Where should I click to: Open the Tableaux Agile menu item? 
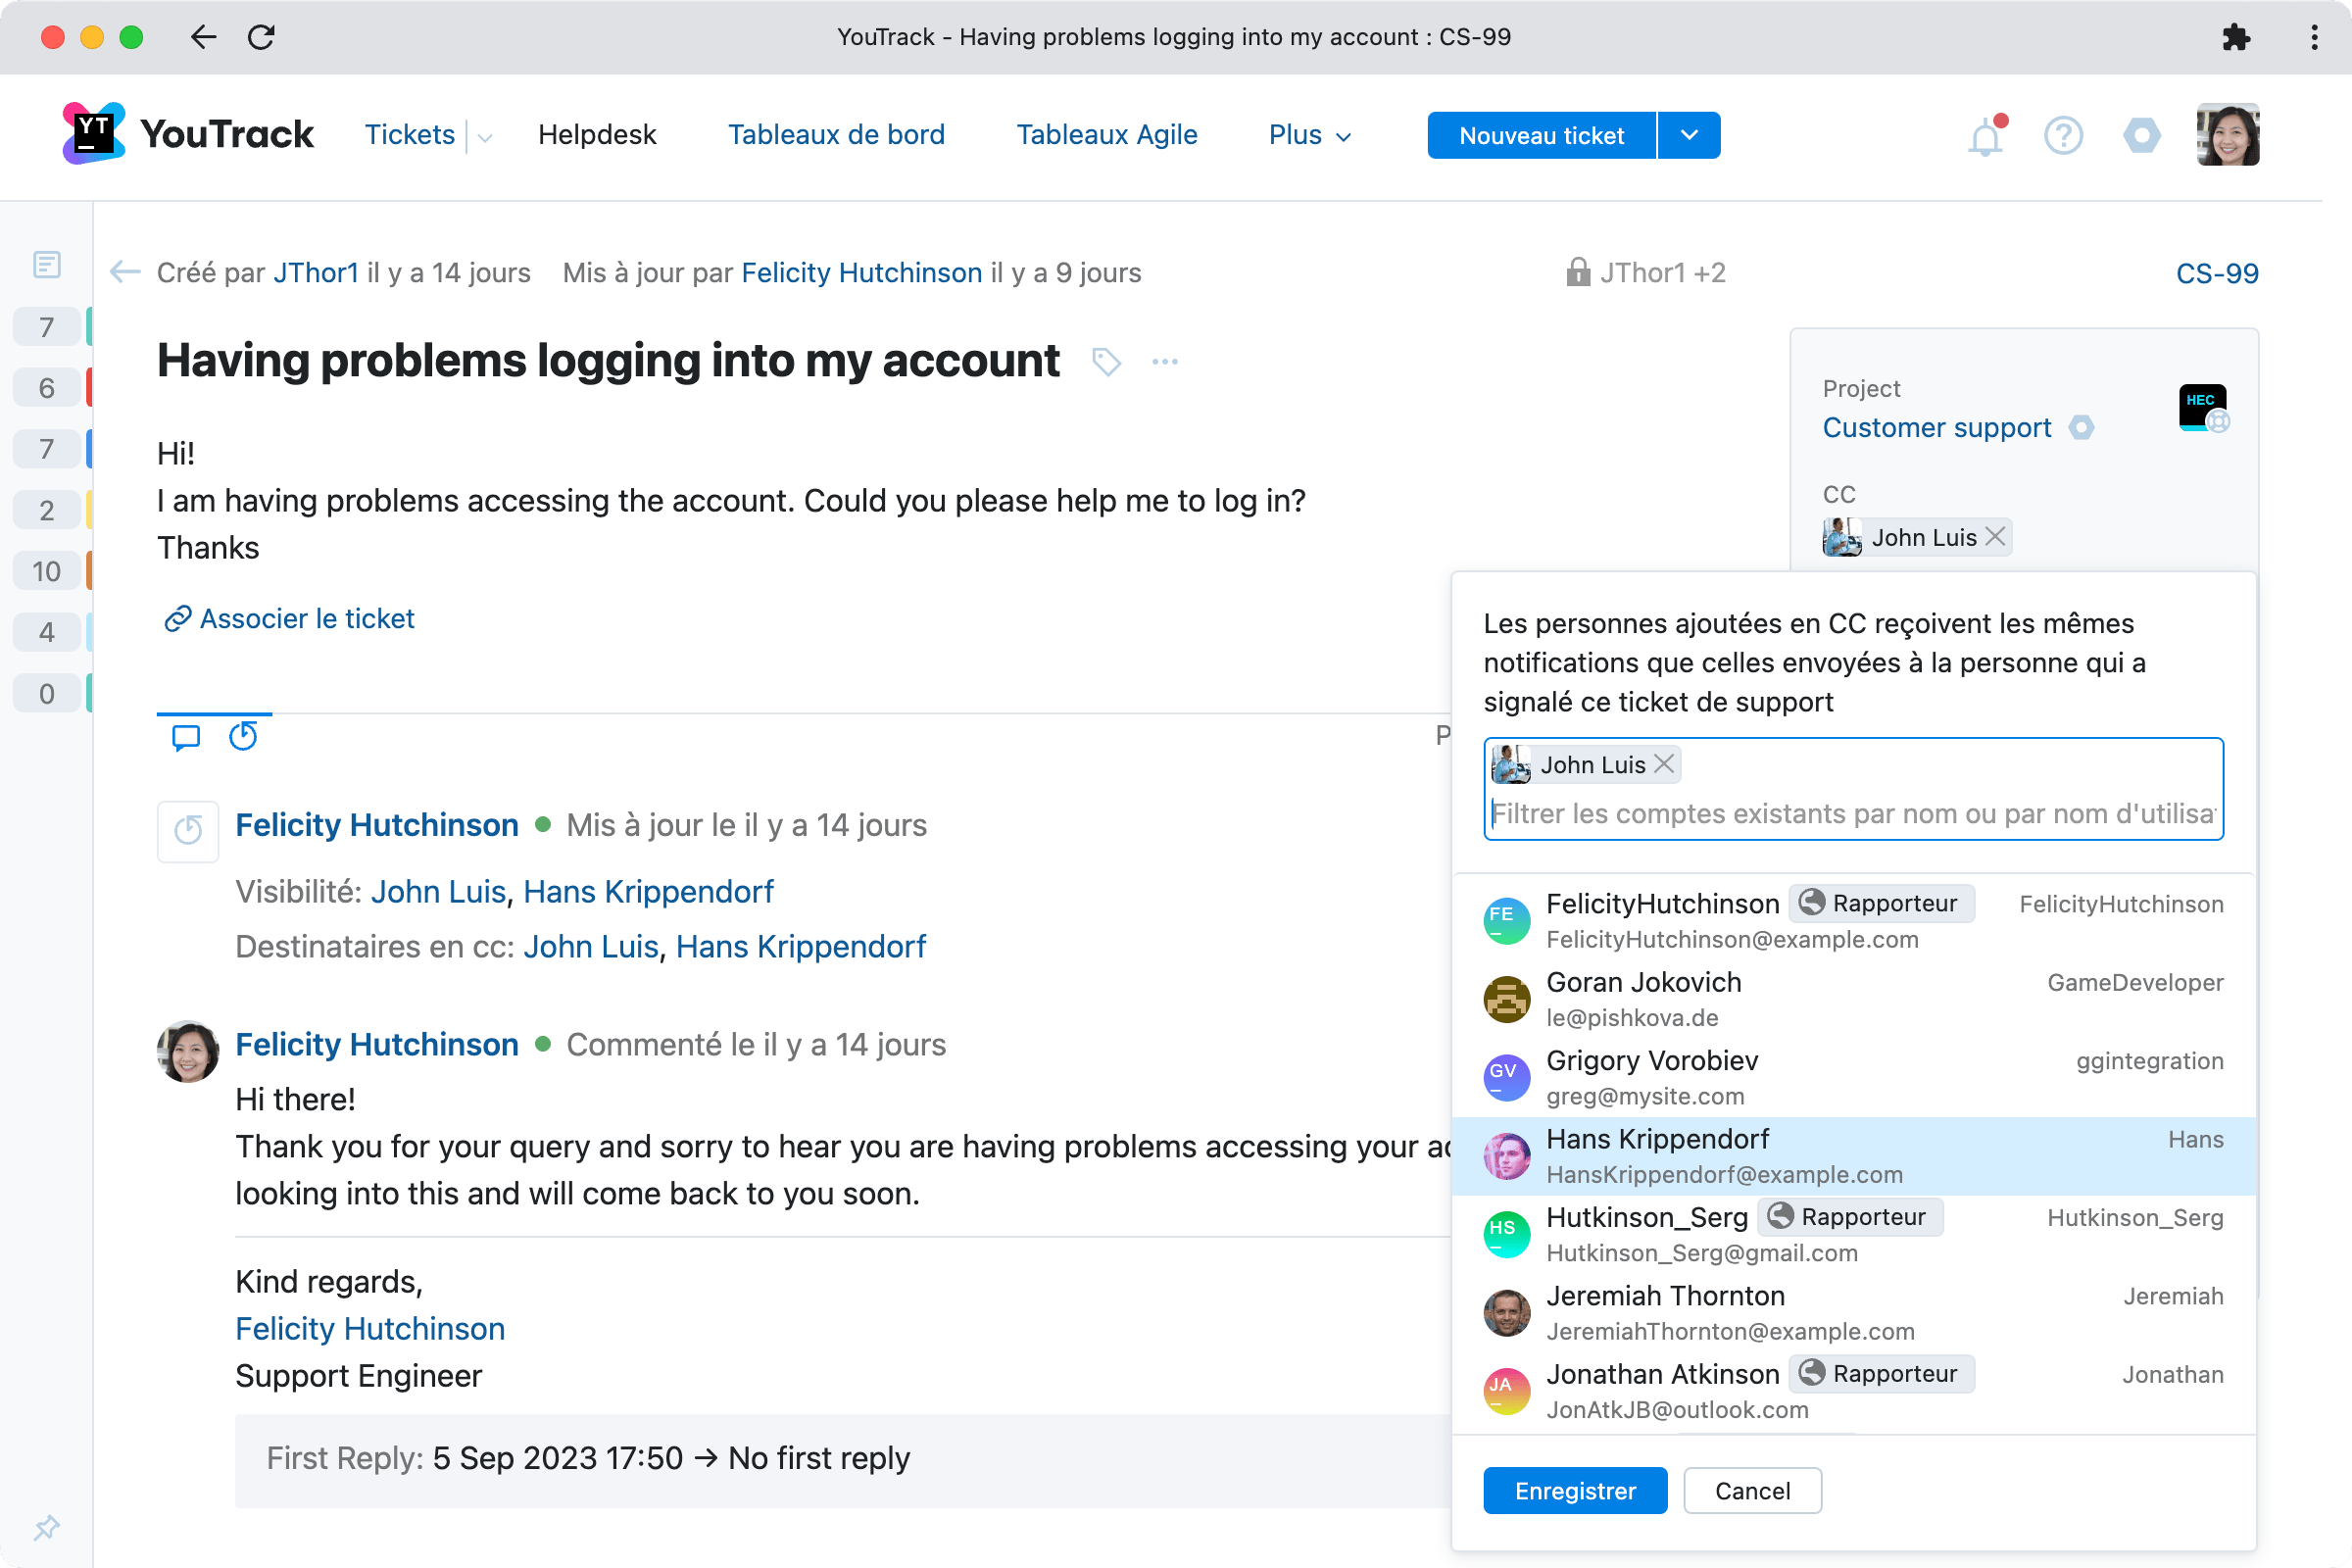1107,135
